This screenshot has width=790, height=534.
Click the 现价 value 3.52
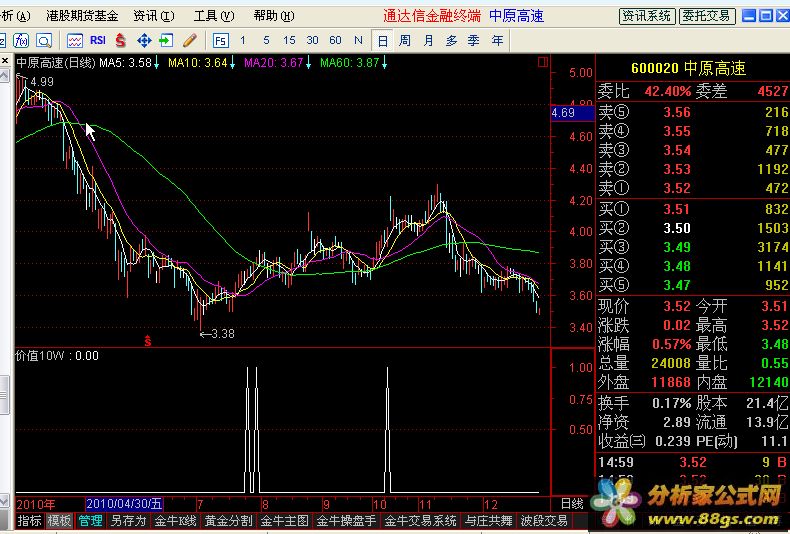coord(677,306)
